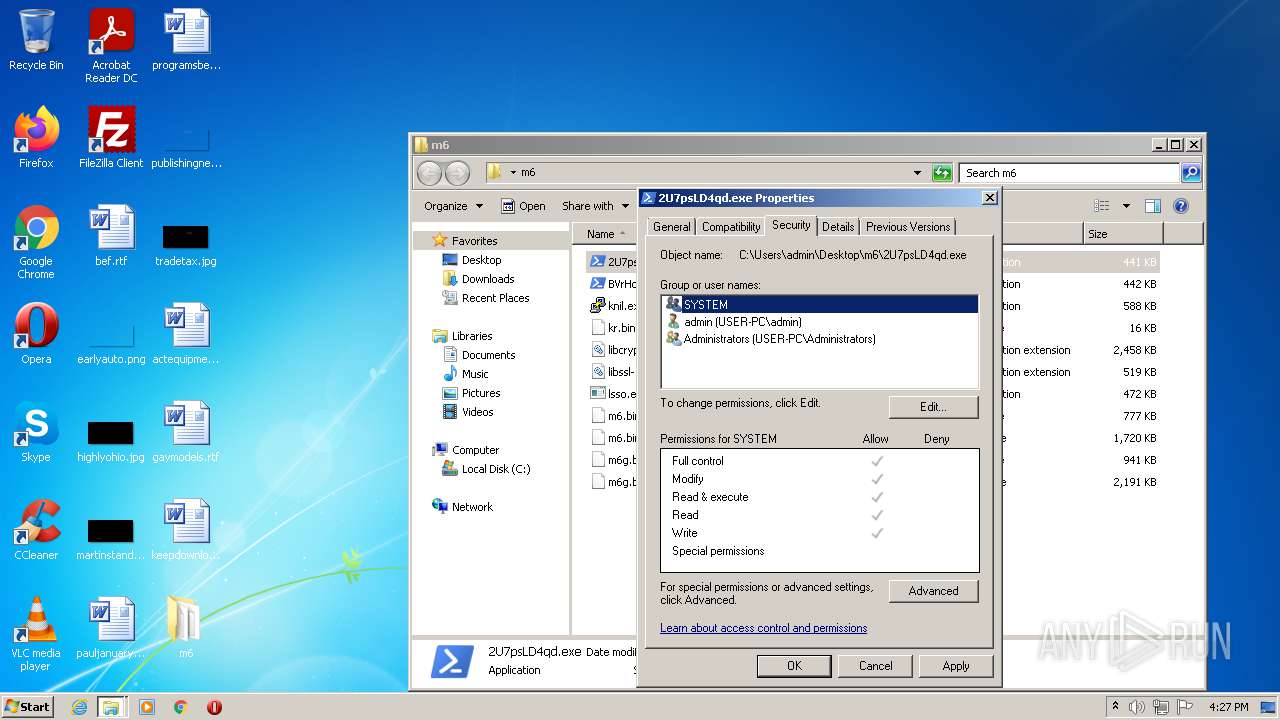Select the m6 folder on desktop

click(186, 627)
